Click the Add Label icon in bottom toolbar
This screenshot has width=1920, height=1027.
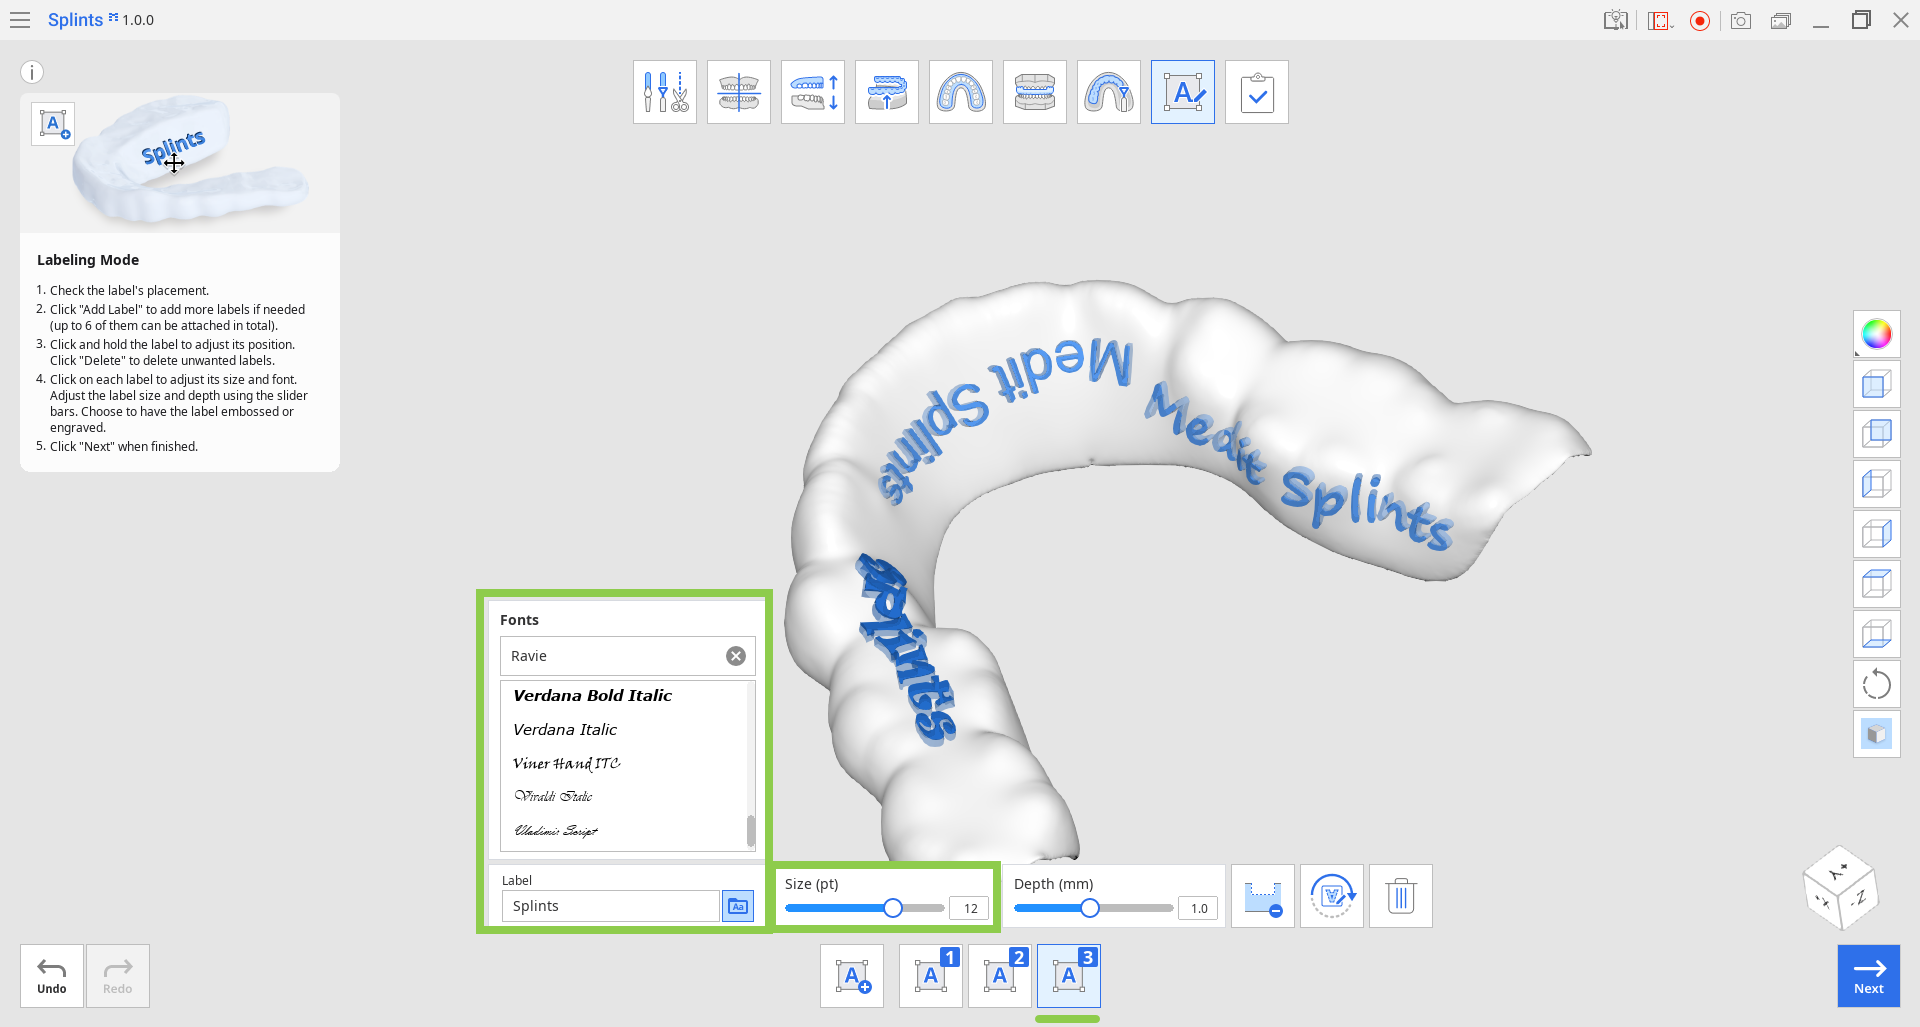pos(852,976)
